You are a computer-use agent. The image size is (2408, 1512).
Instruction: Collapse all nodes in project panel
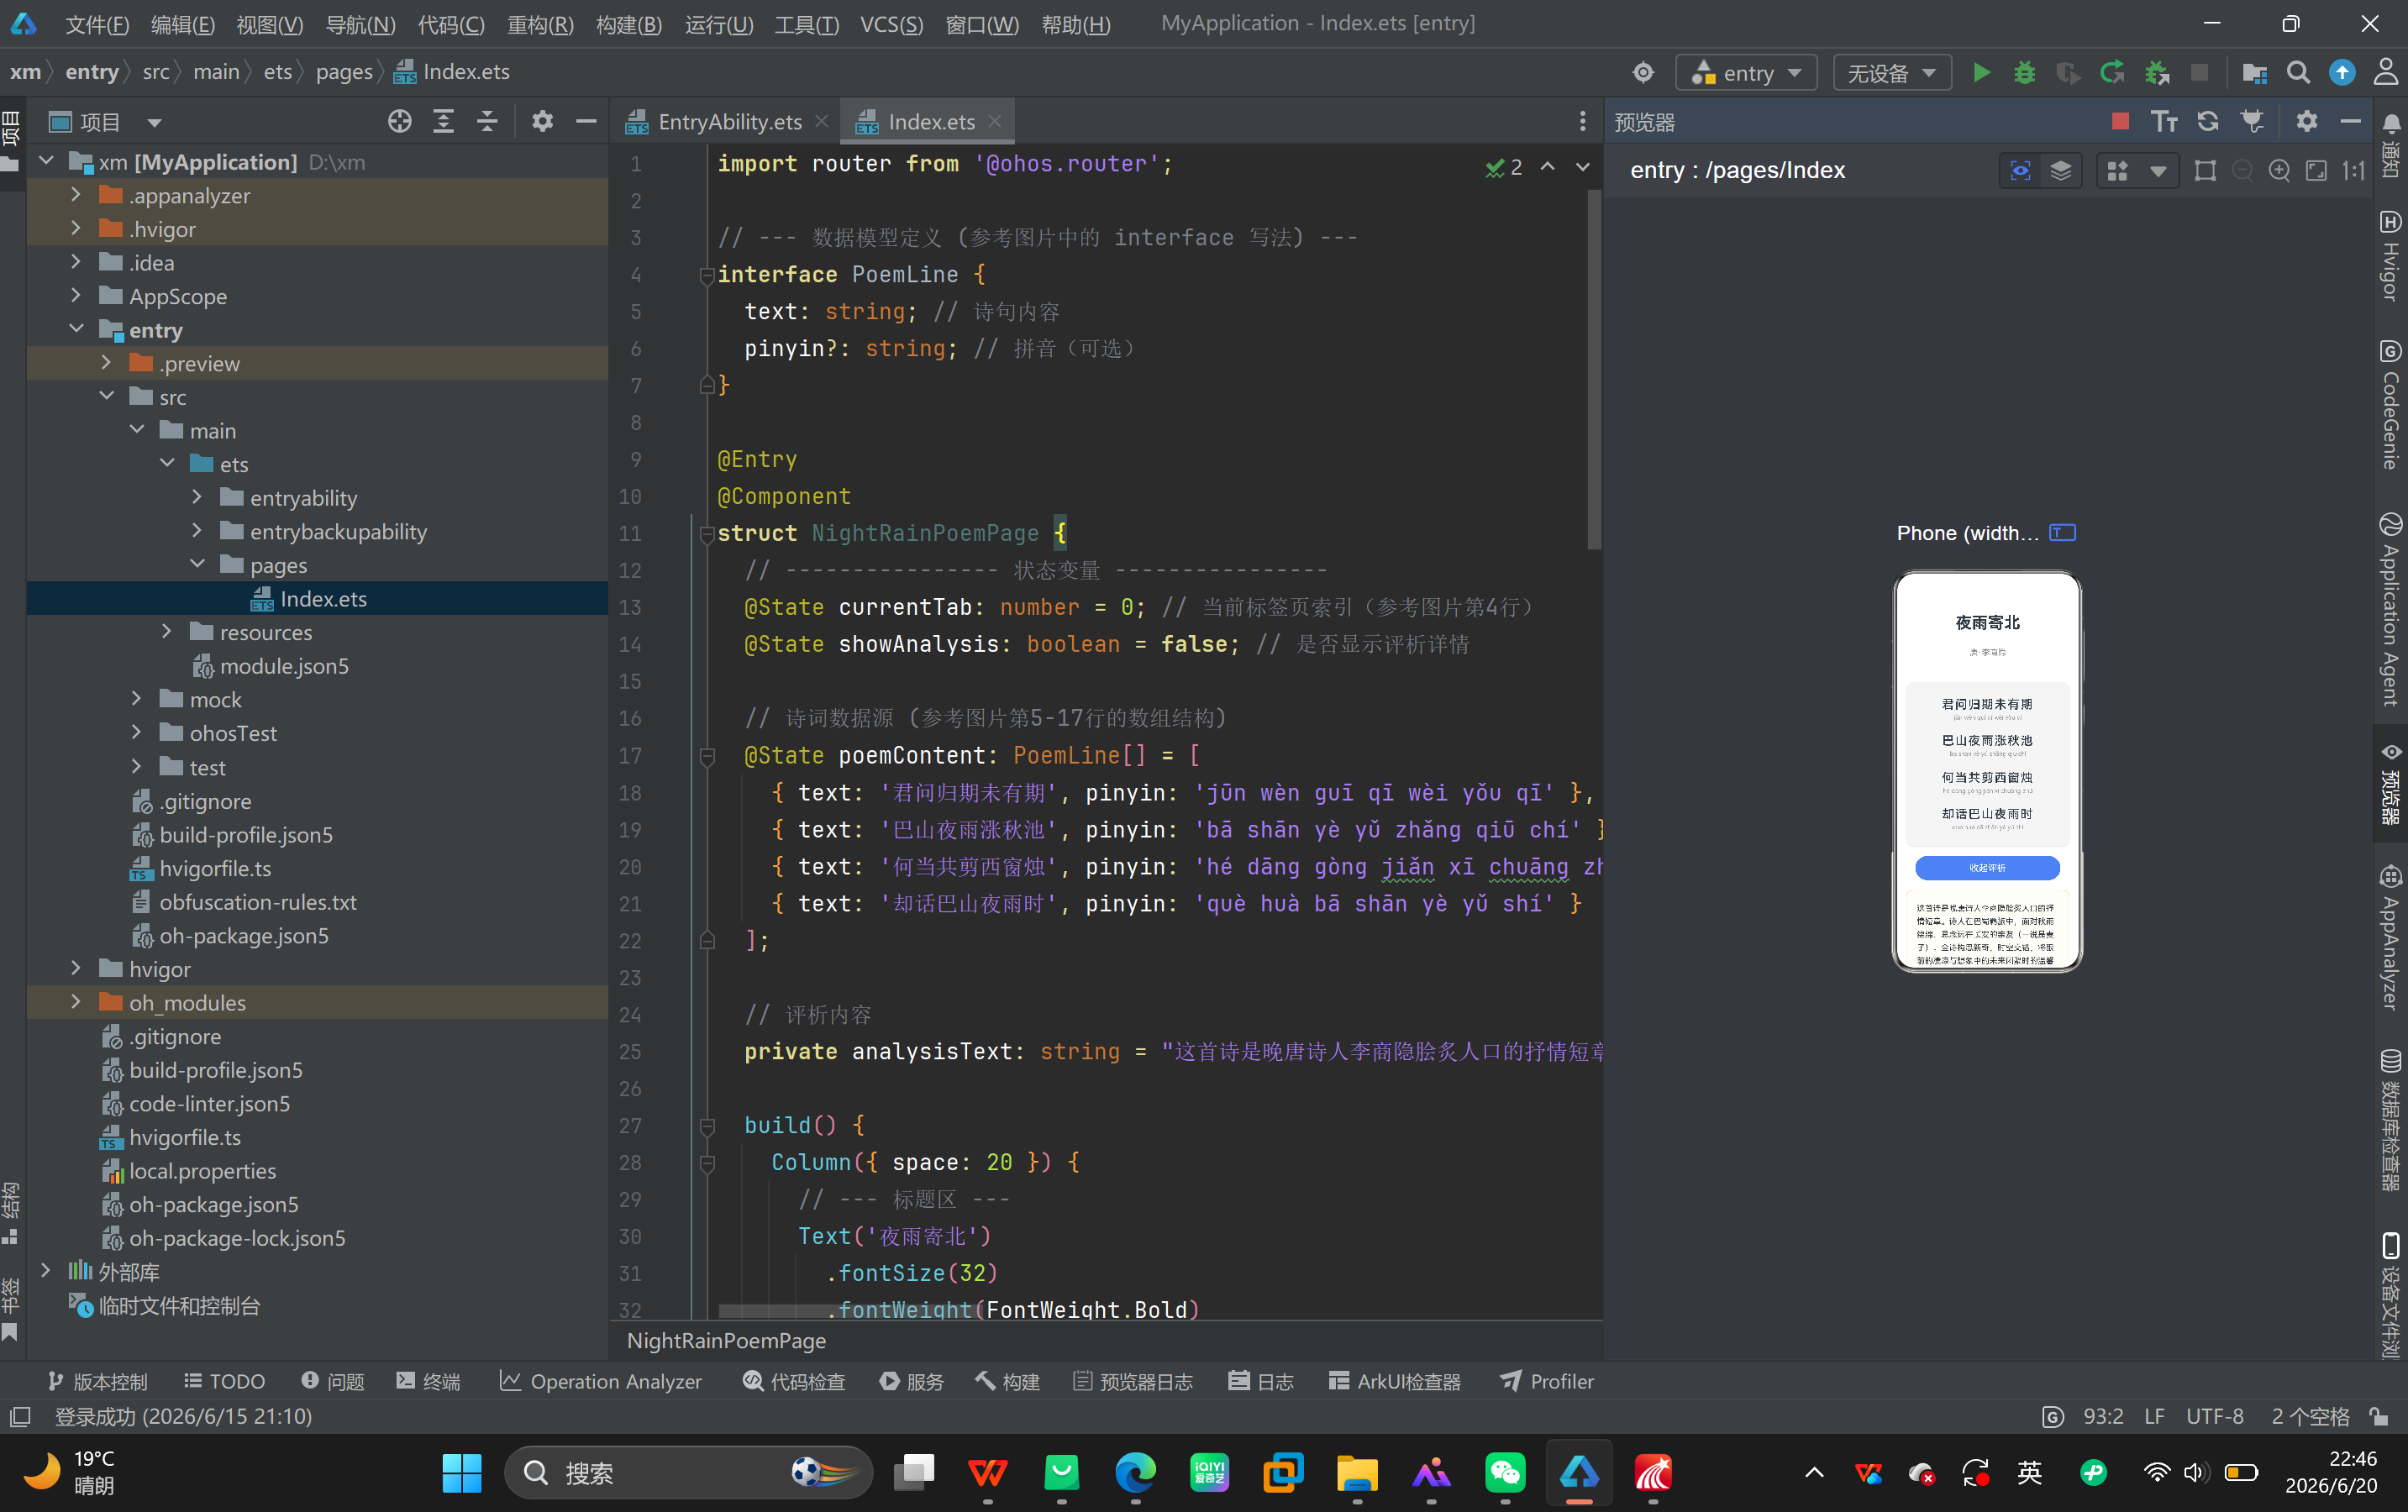tap(487, 121)
